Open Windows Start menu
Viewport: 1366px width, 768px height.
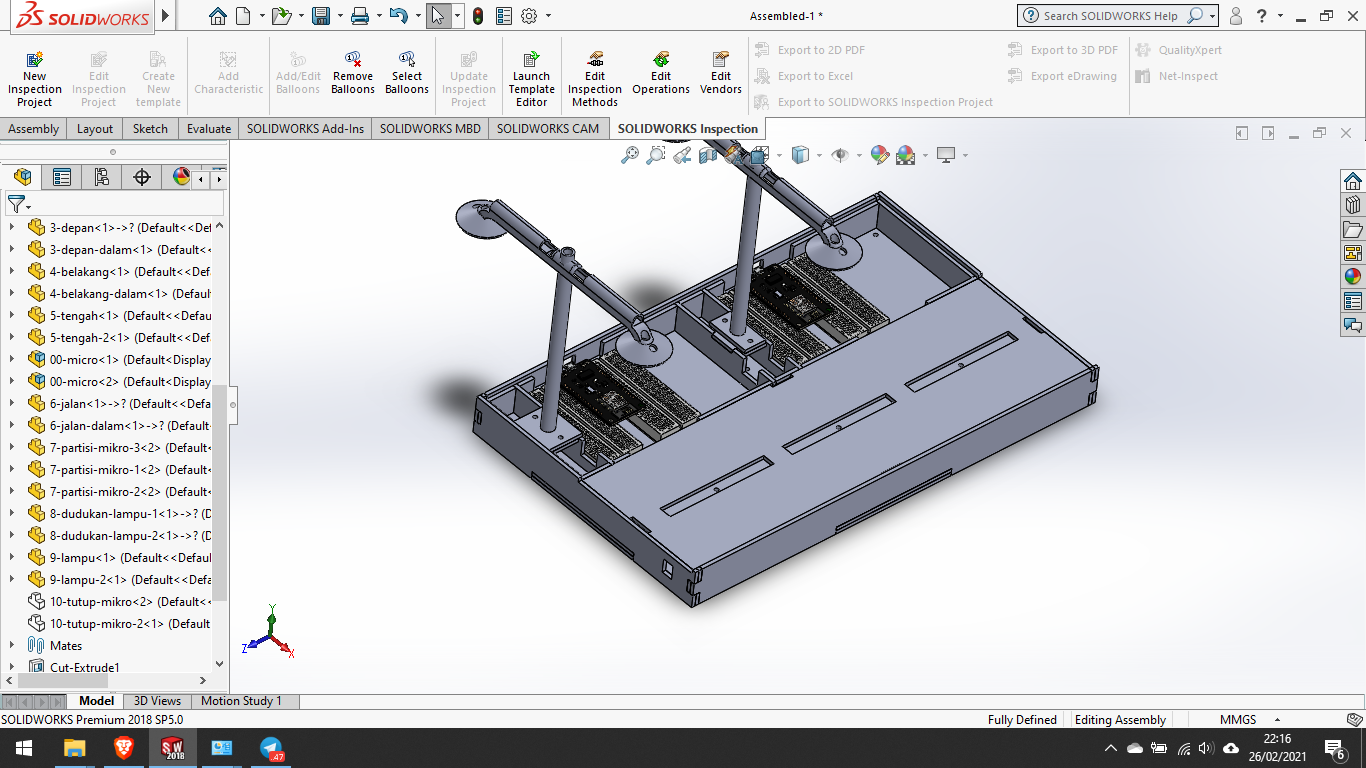[x=24, y=748]
